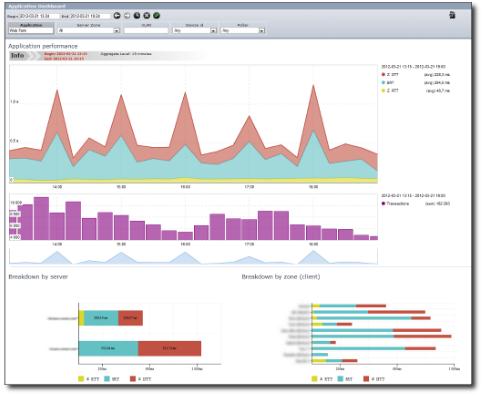483x396 pixels.
Task: Click the Breakdown by zone (client) heading
Action: click(281, 277)
